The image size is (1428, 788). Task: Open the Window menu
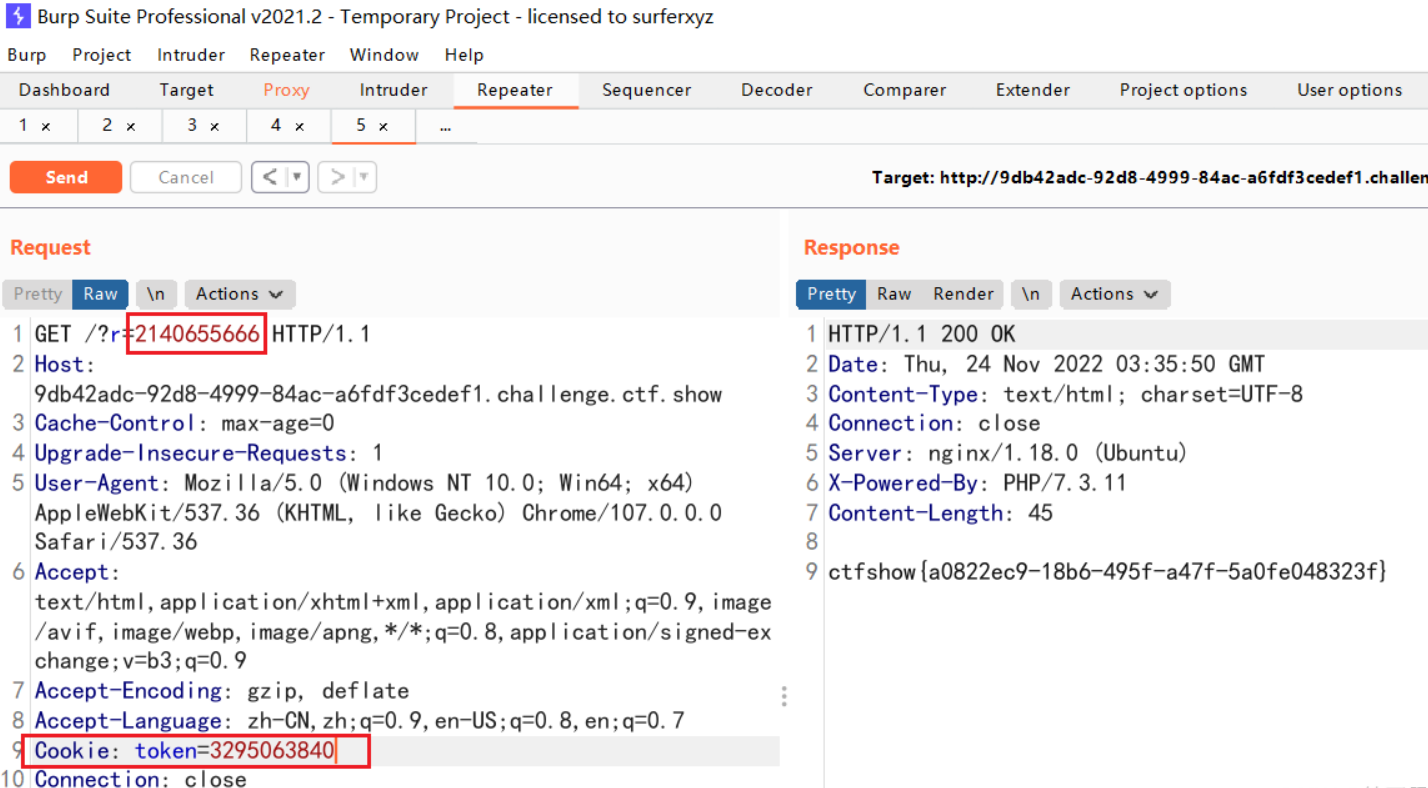384,55
